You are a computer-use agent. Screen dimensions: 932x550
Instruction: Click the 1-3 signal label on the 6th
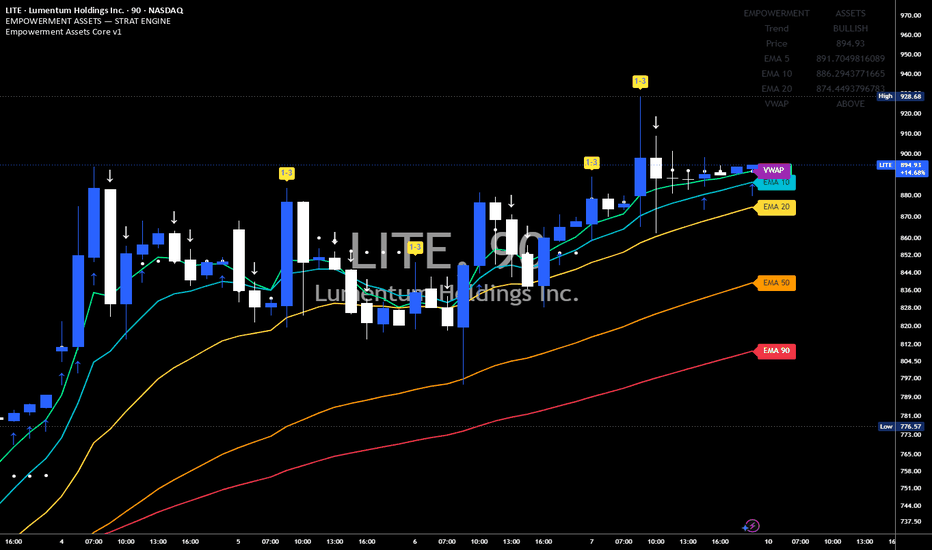click(415, 247)
